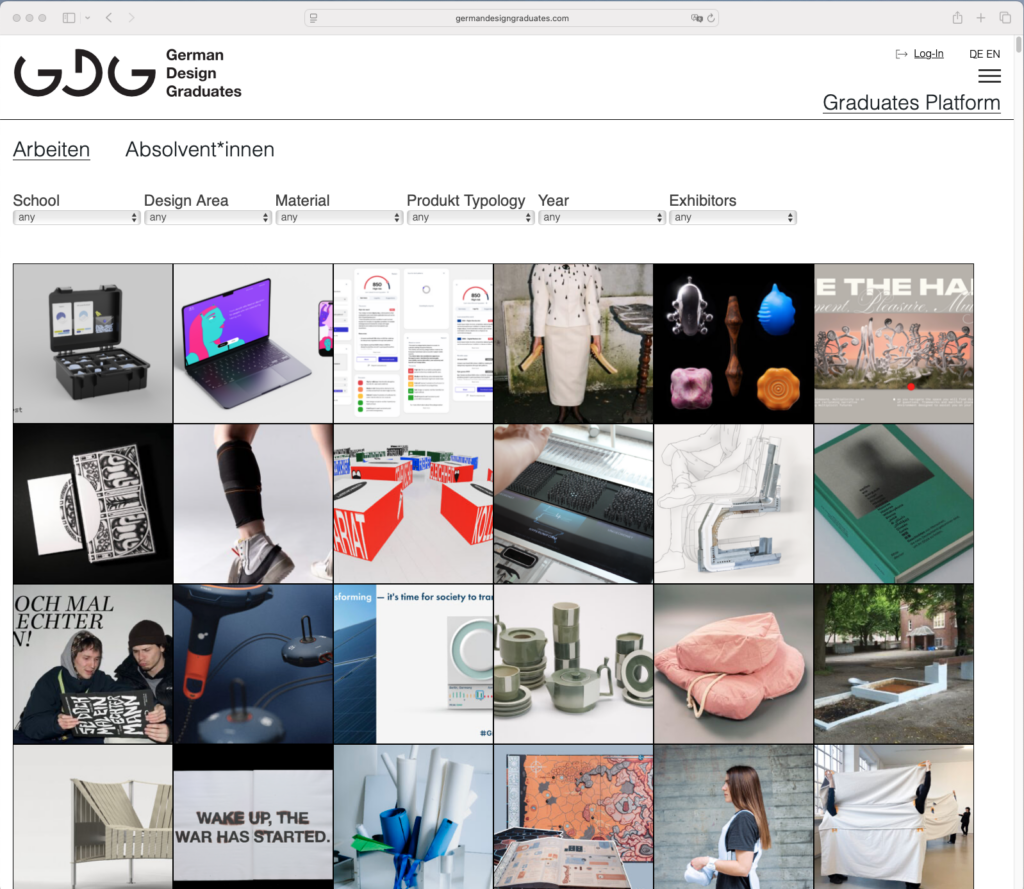1024x889 pixels.
Task: Click the Log-In link
Action: tap(927, 54)
